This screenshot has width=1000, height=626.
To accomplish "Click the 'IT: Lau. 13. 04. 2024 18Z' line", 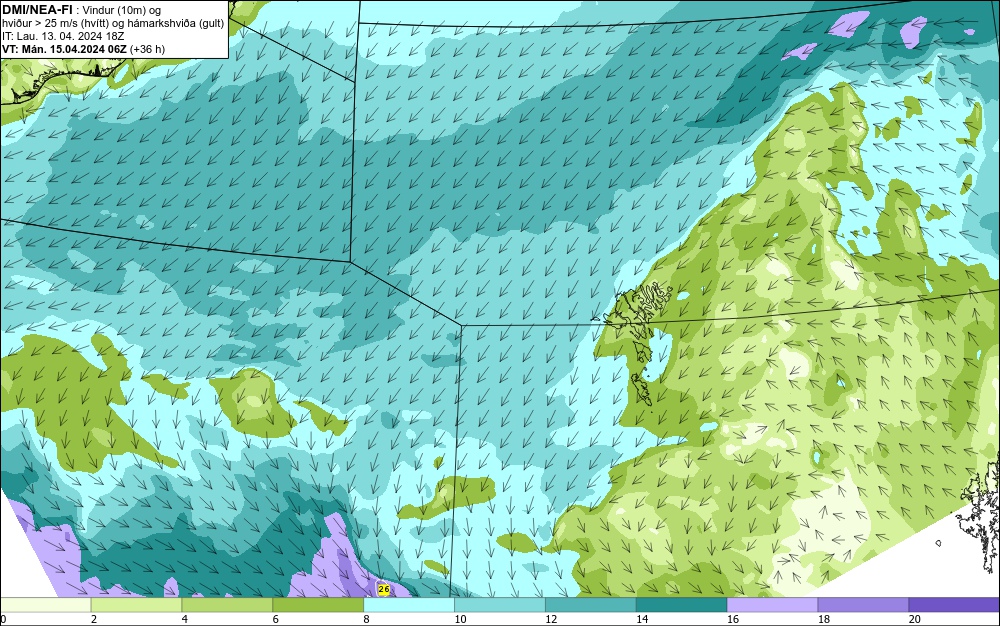I will click(x=63, y=36).
